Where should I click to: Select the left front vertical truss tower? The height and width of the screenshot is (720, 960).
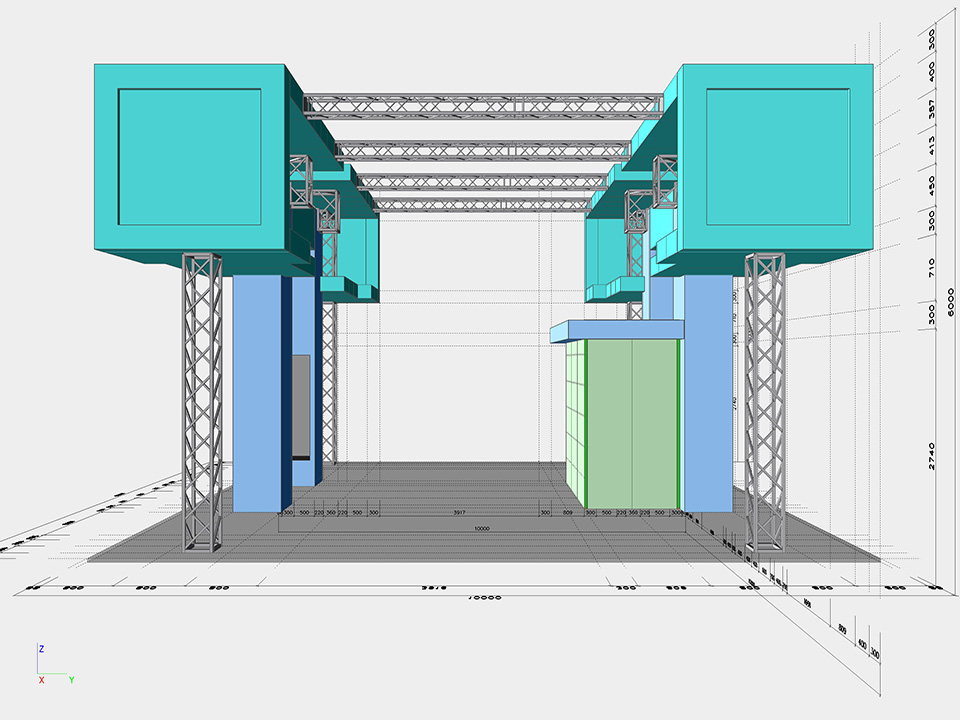click(x=202, y=400)
